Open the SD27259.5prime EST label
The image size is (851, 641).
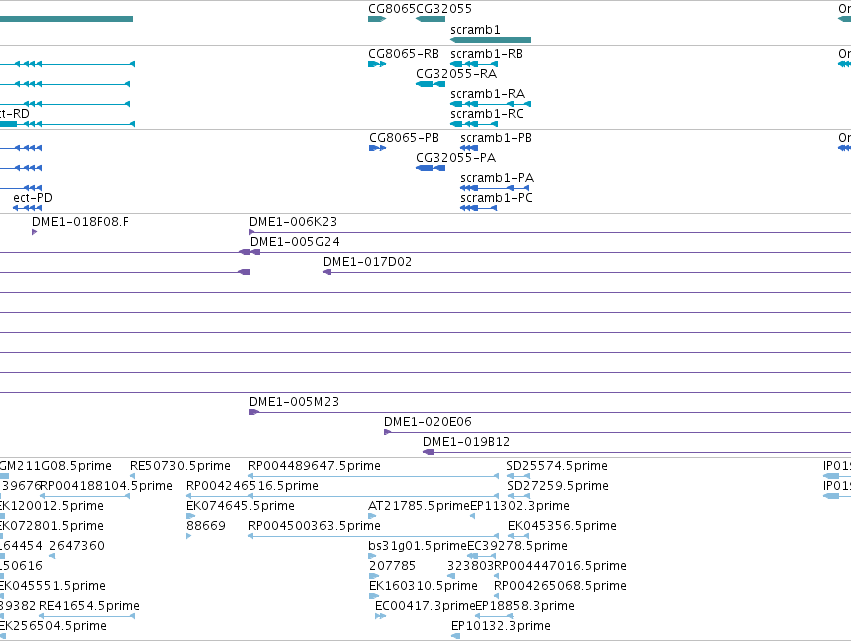click(x=557, y=486)
